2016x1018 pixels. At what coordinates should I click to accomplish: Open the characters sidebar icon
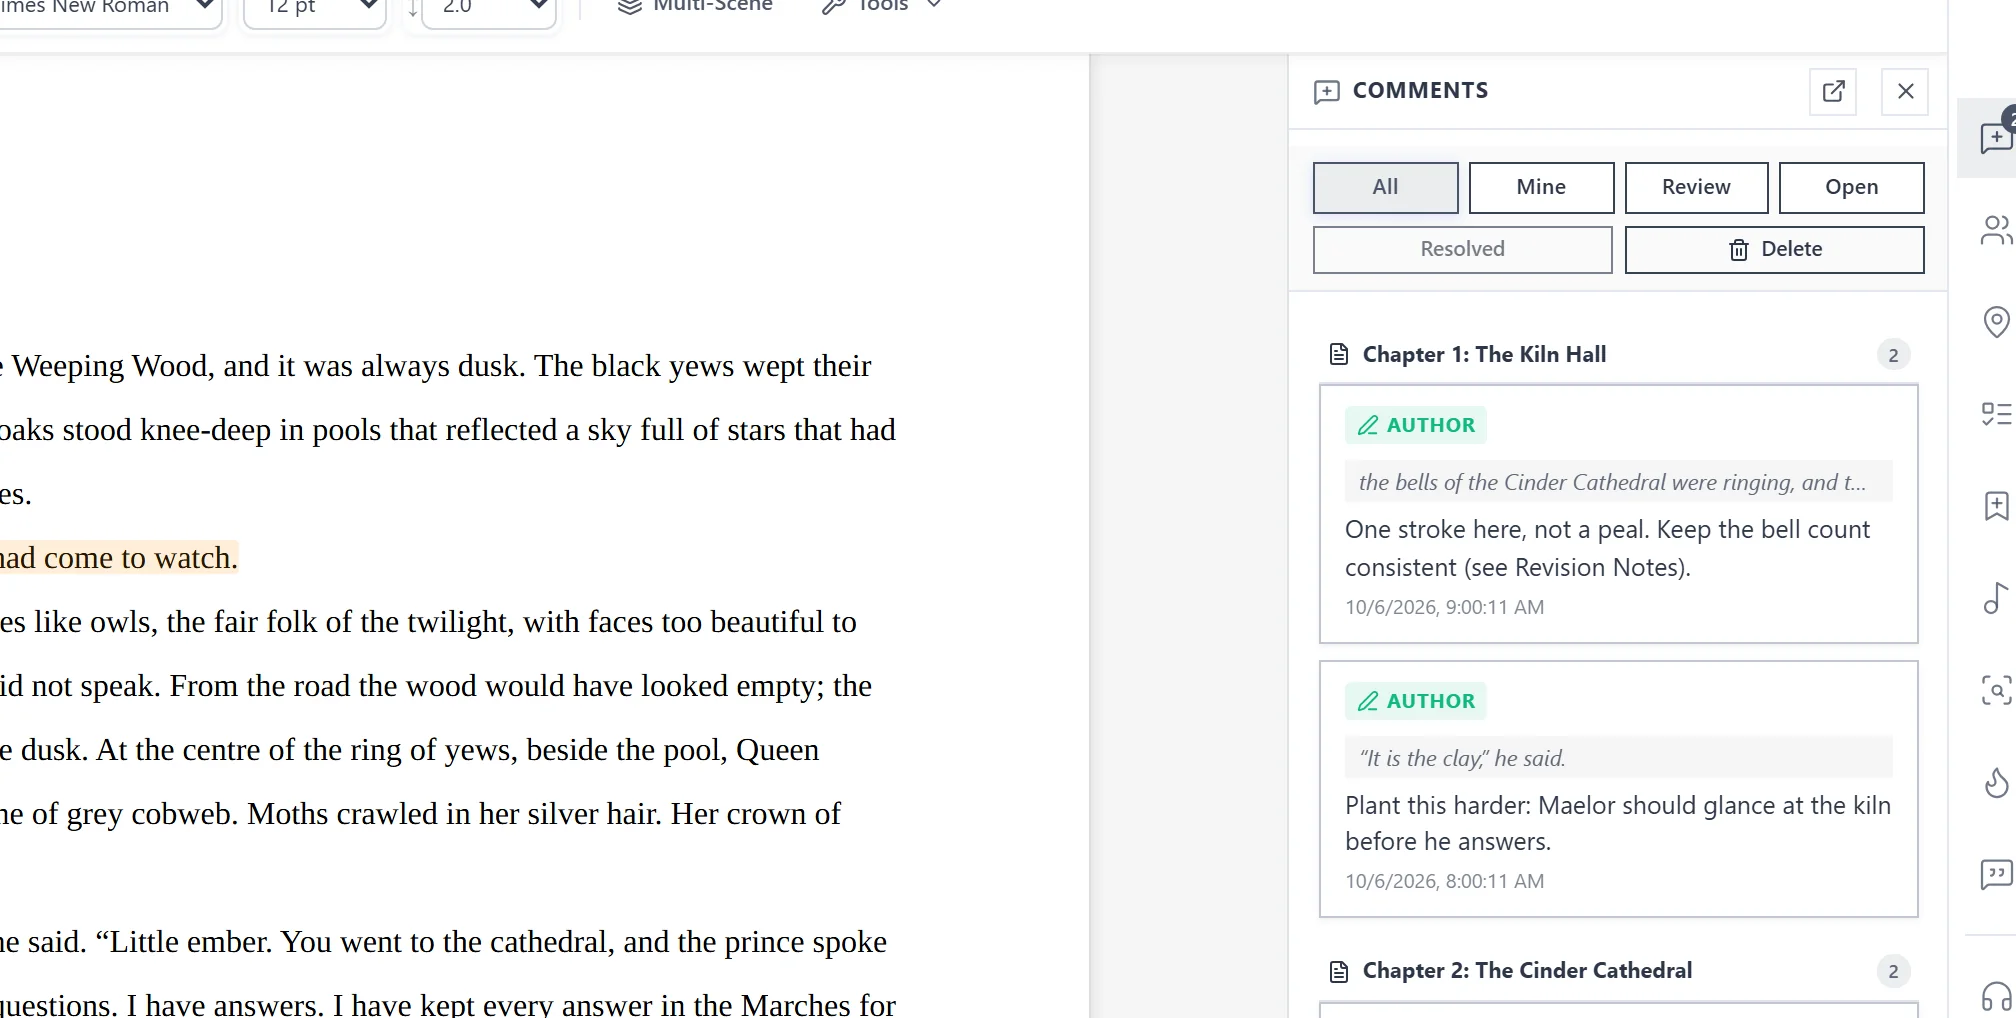pyautogui.click(x=1996, y=230)
